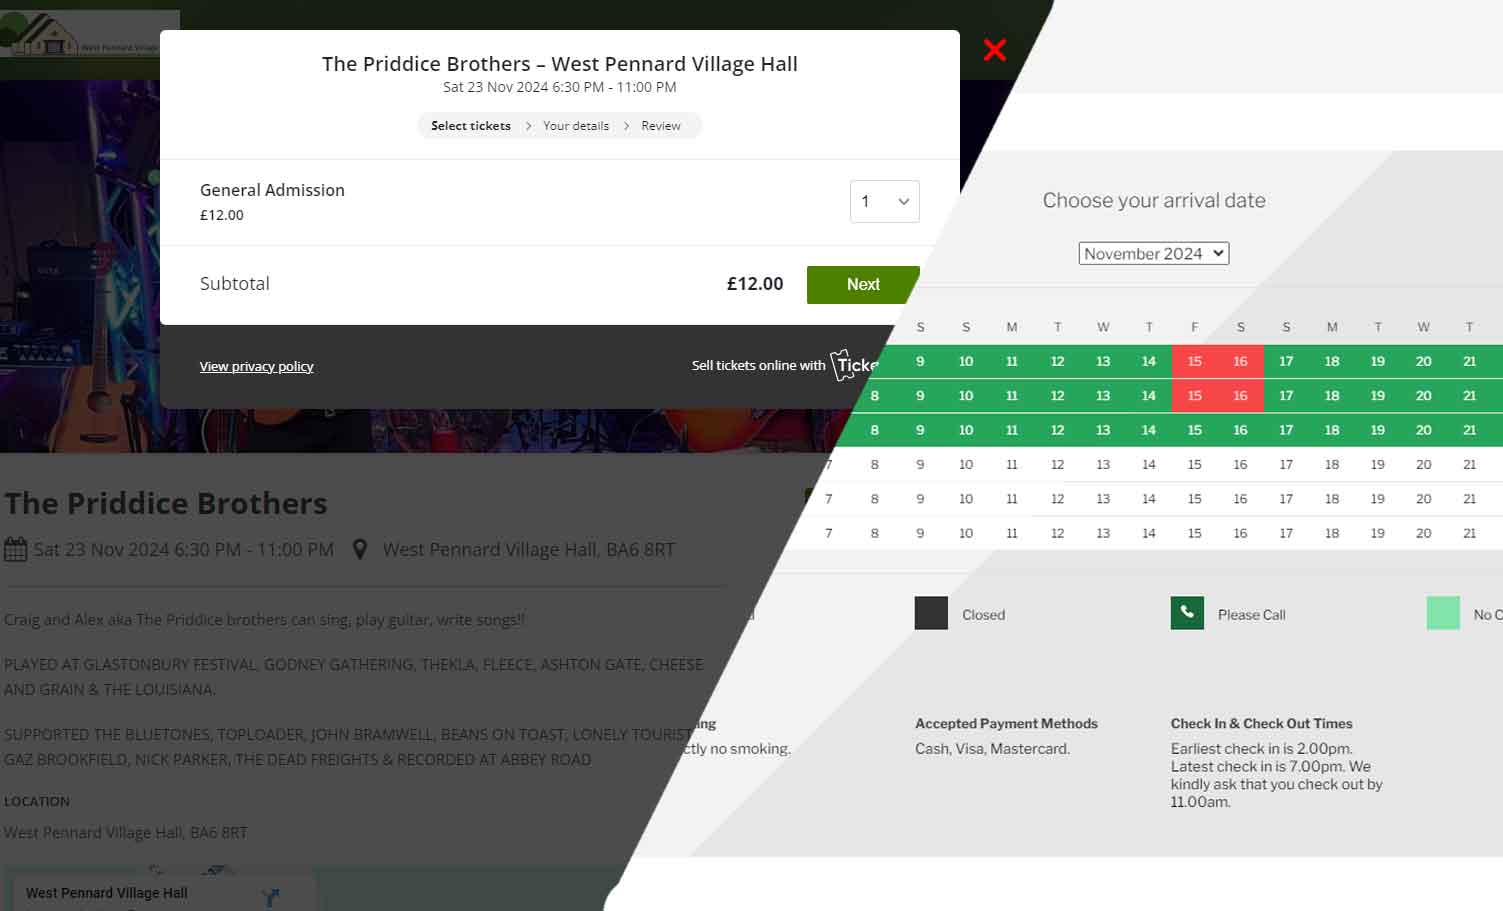
Task: Click the light green legend swatch
Action: pos(1443,613)
